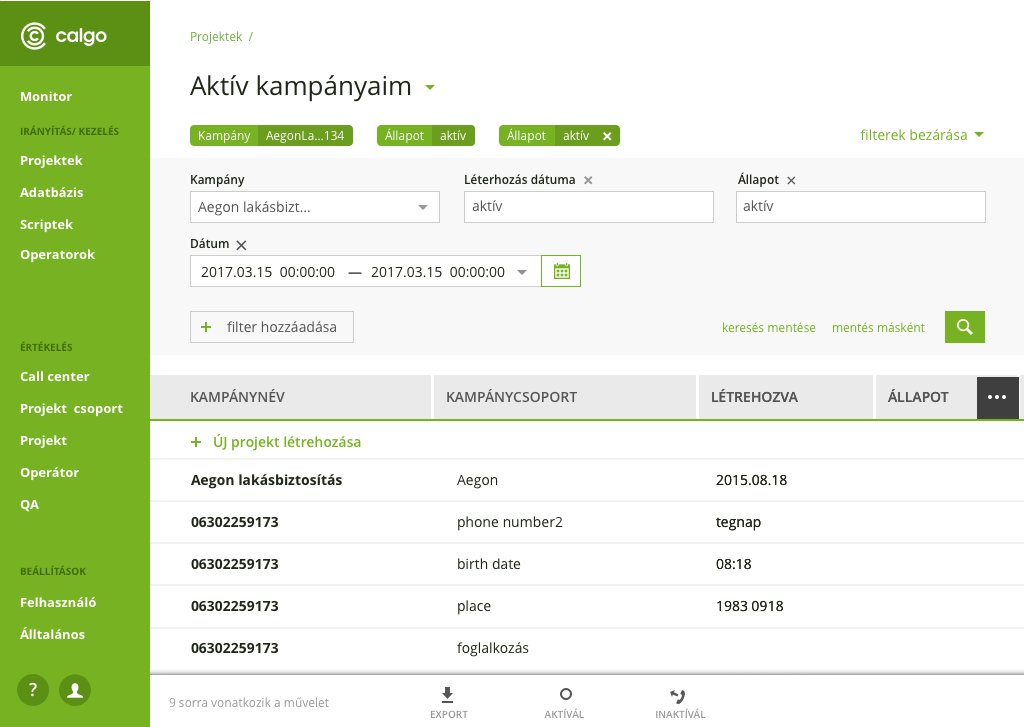
Task: Remove the Dátum filter field
Action: pos(241,245)
